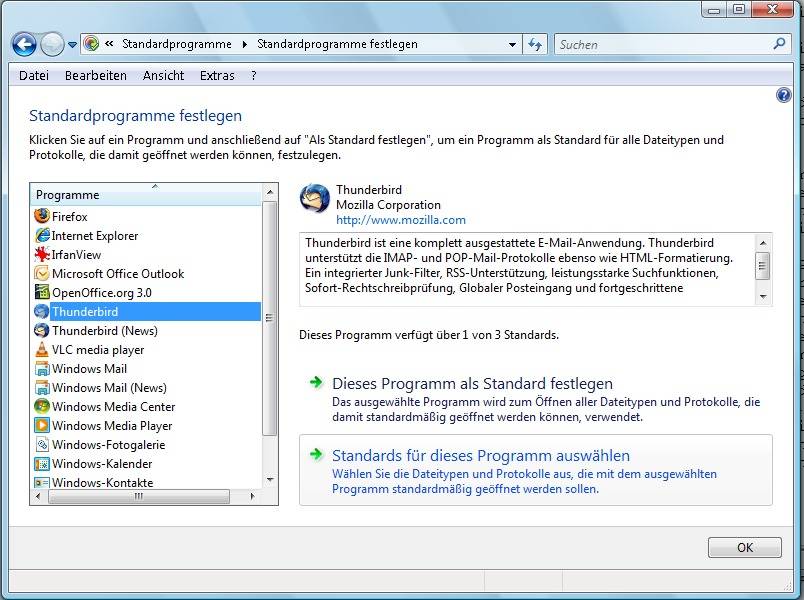Open the Ansicht menu
The width and height of the screenshot is (804, 600).
(x=164, y=75)
